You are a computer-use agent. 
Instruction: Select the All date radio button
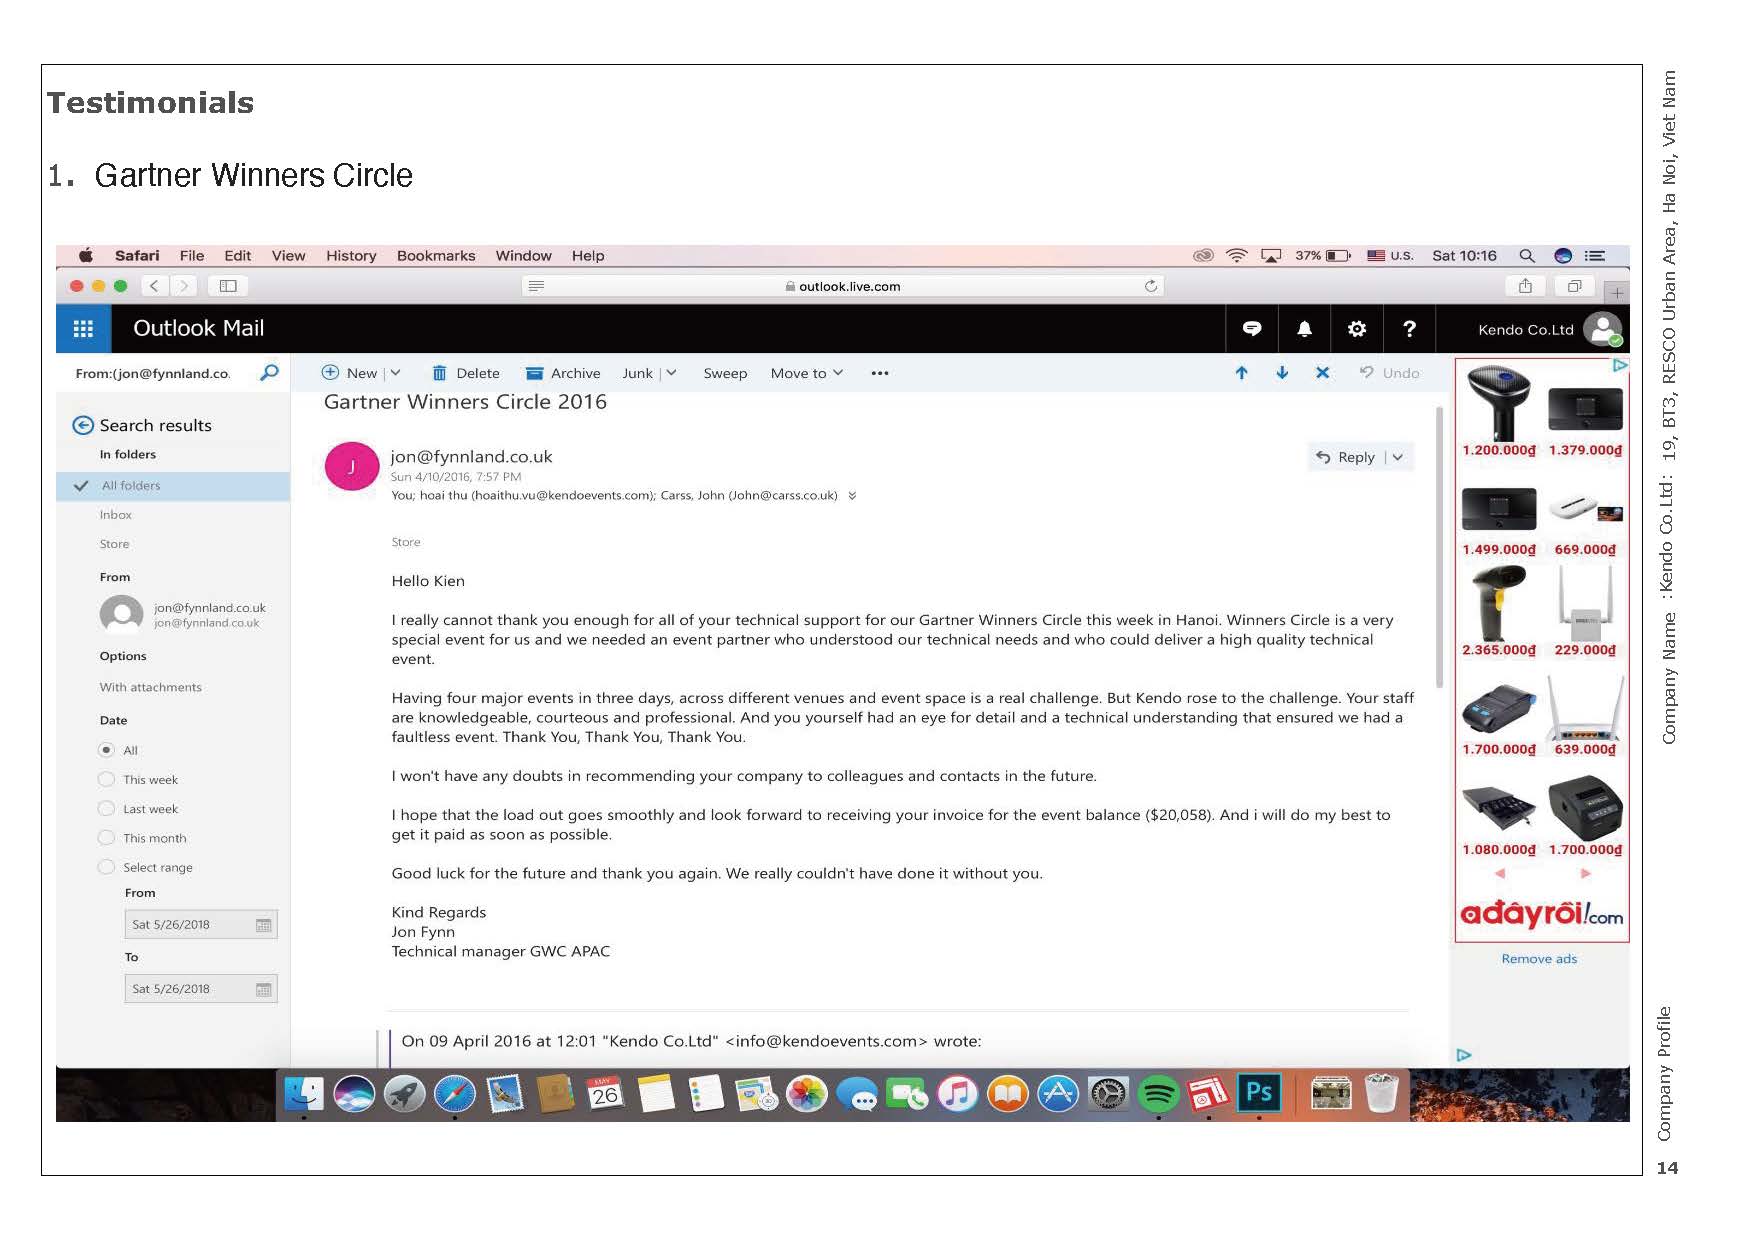tap(106, 750)
